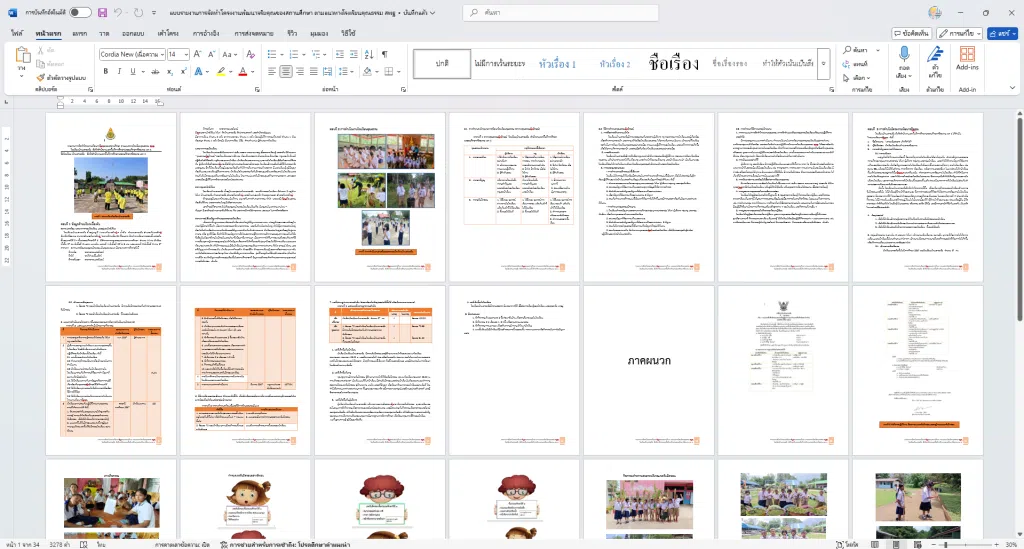
Task: Switch to the Review ribbon tab
Action: coord(292,33)
